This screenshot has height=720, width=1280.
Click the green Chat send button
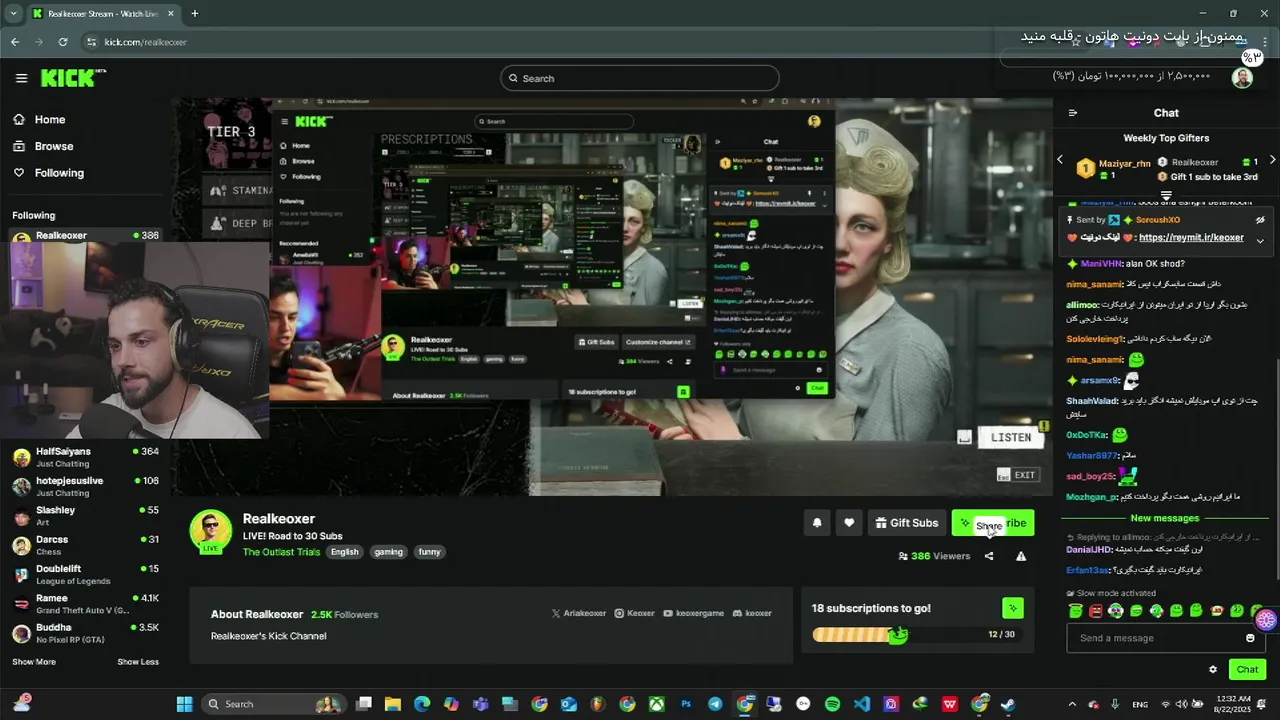click(1247, 670)
